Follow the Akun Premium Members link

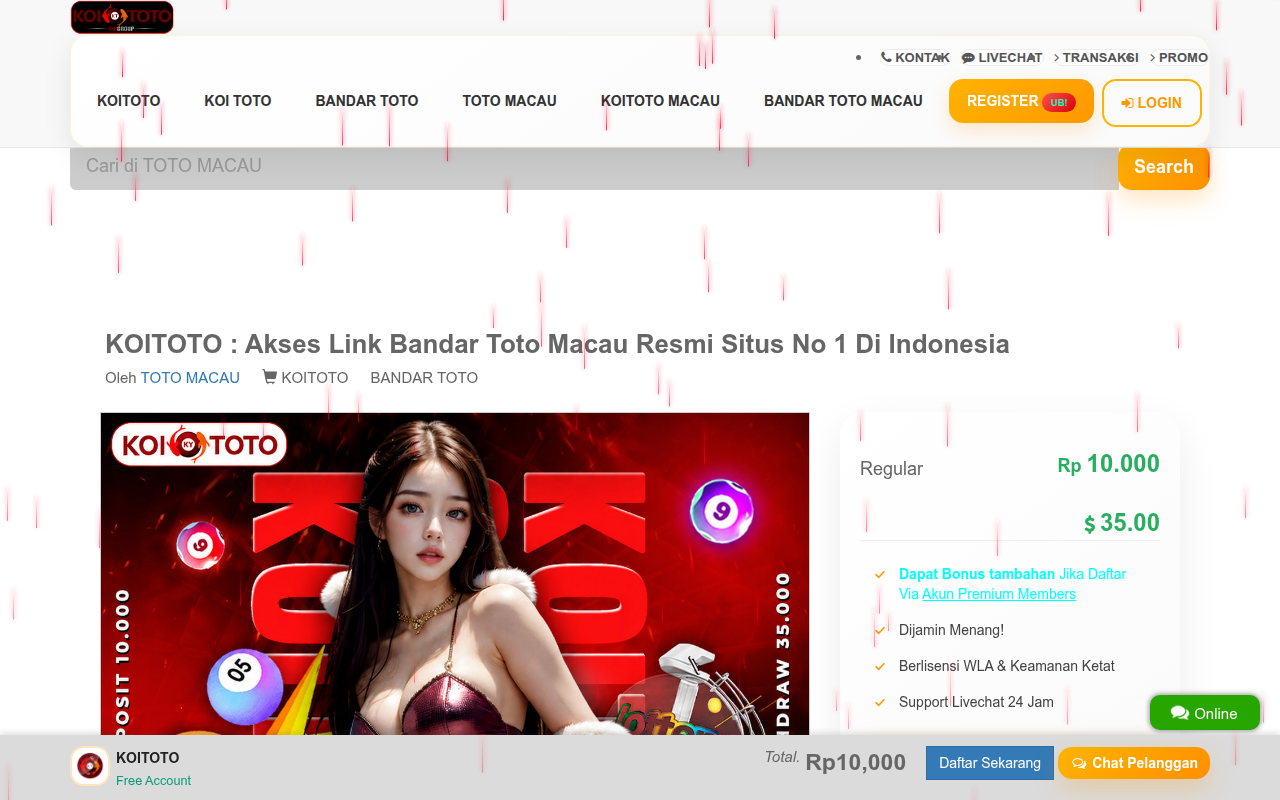999,594
